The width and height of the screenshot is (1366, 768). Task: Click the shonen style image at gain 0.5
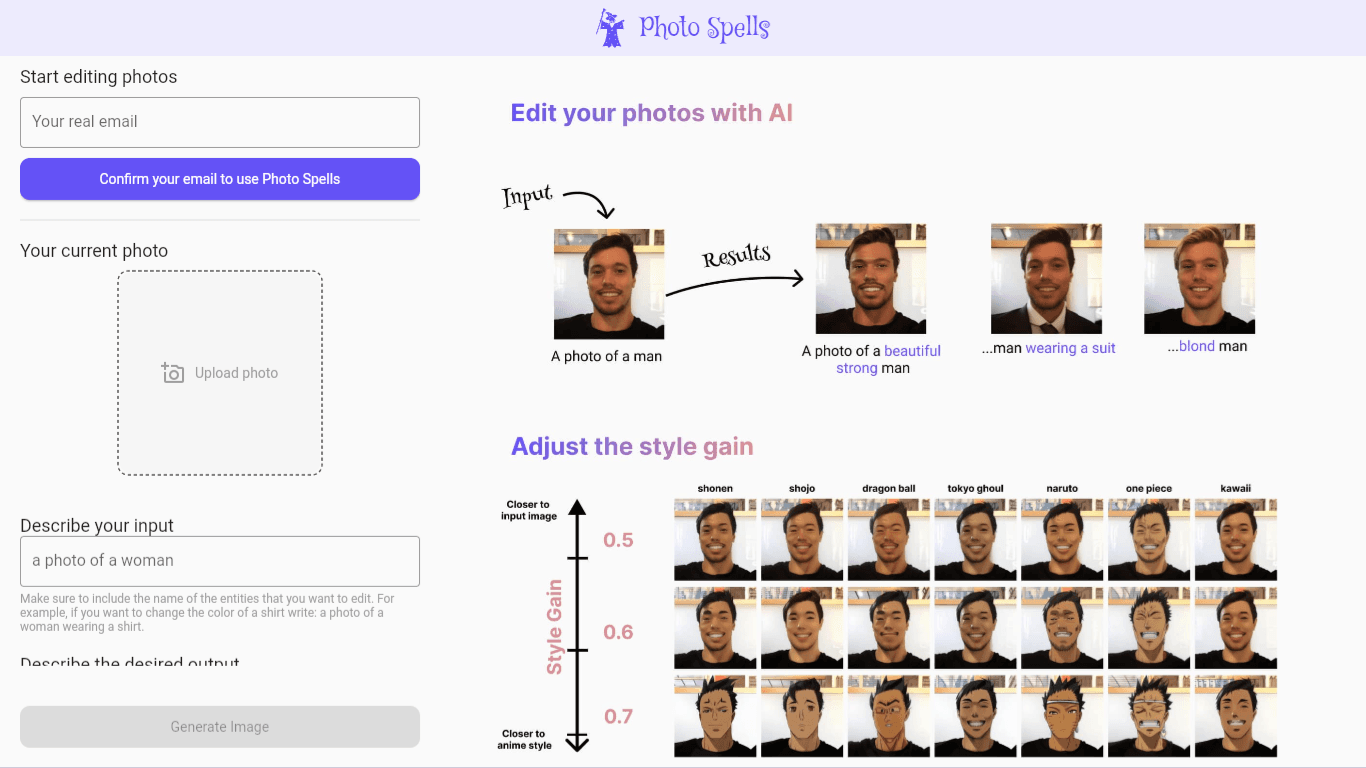click(715, 540)
